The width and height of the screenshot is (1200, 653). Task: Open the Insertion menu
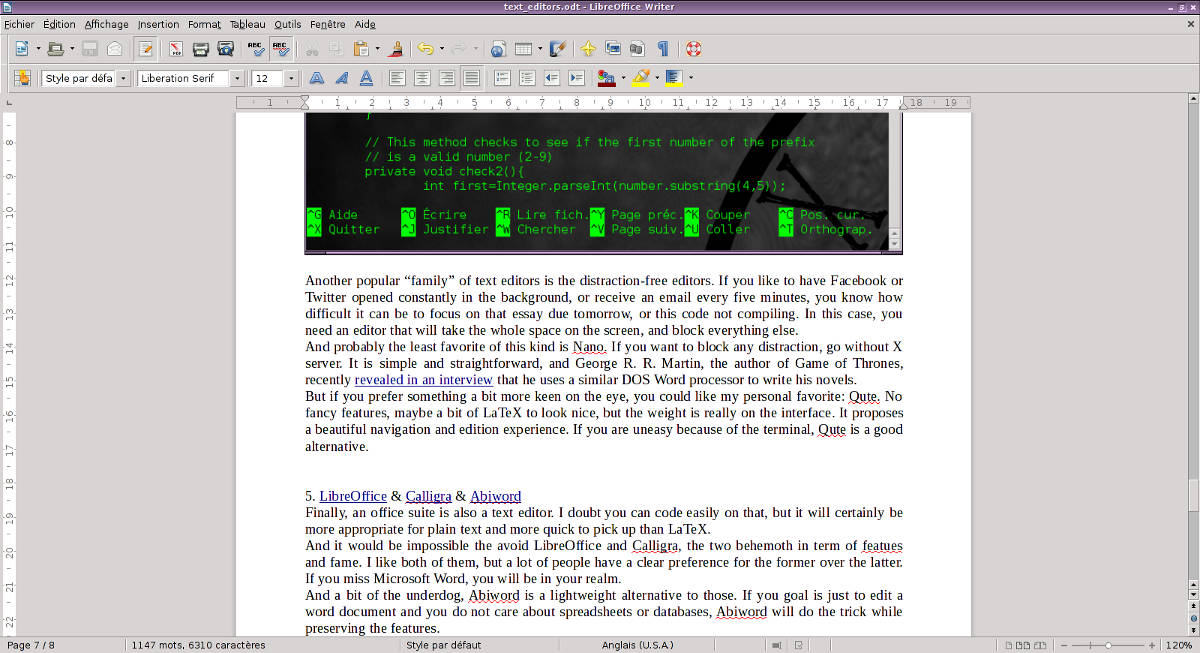[158, 24]
